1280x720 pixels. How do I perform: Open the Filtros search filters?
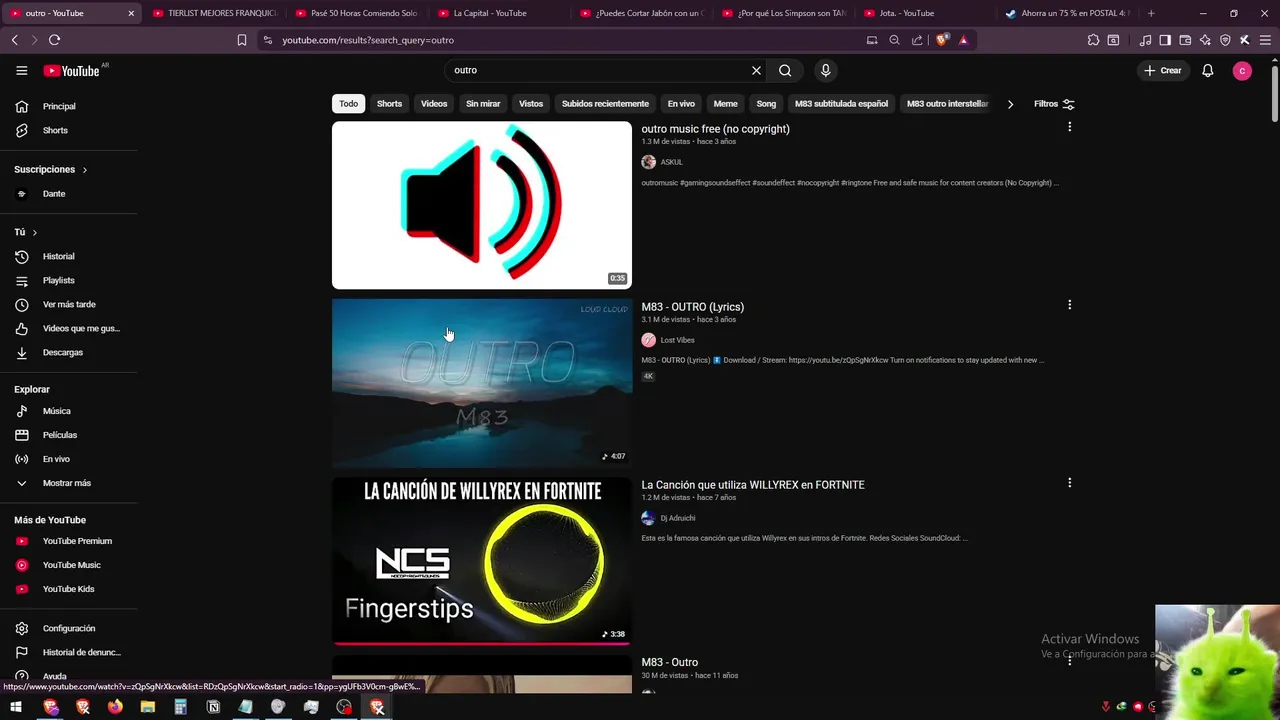(1054, 104)
